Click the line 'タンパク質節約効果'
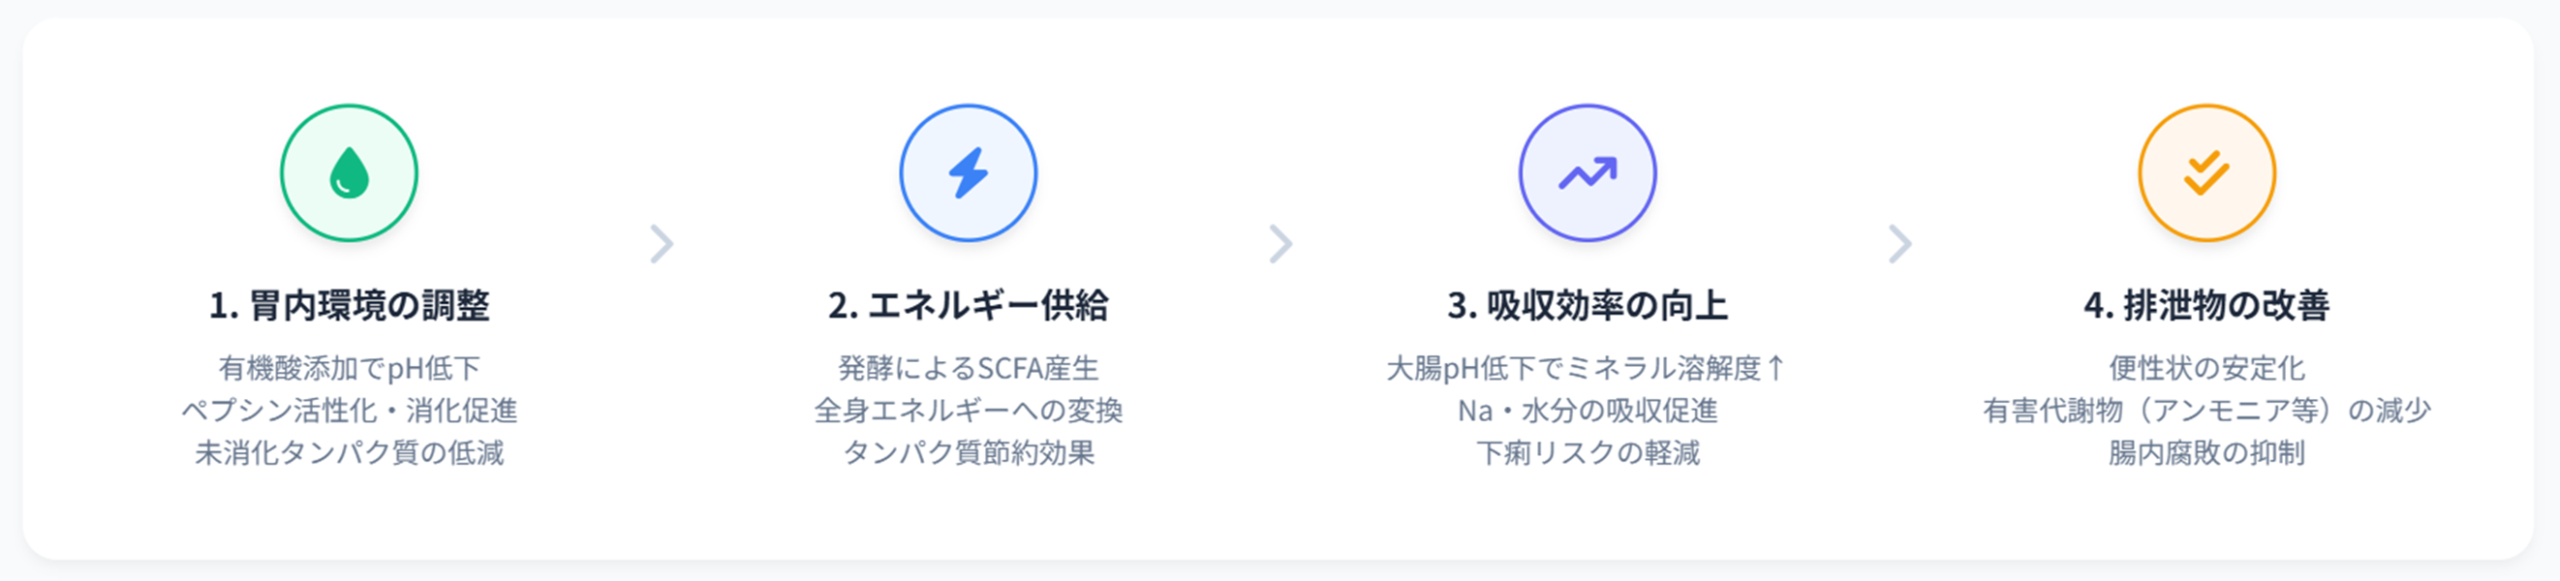The image size is (2560, 581). (x=968, y=453)
